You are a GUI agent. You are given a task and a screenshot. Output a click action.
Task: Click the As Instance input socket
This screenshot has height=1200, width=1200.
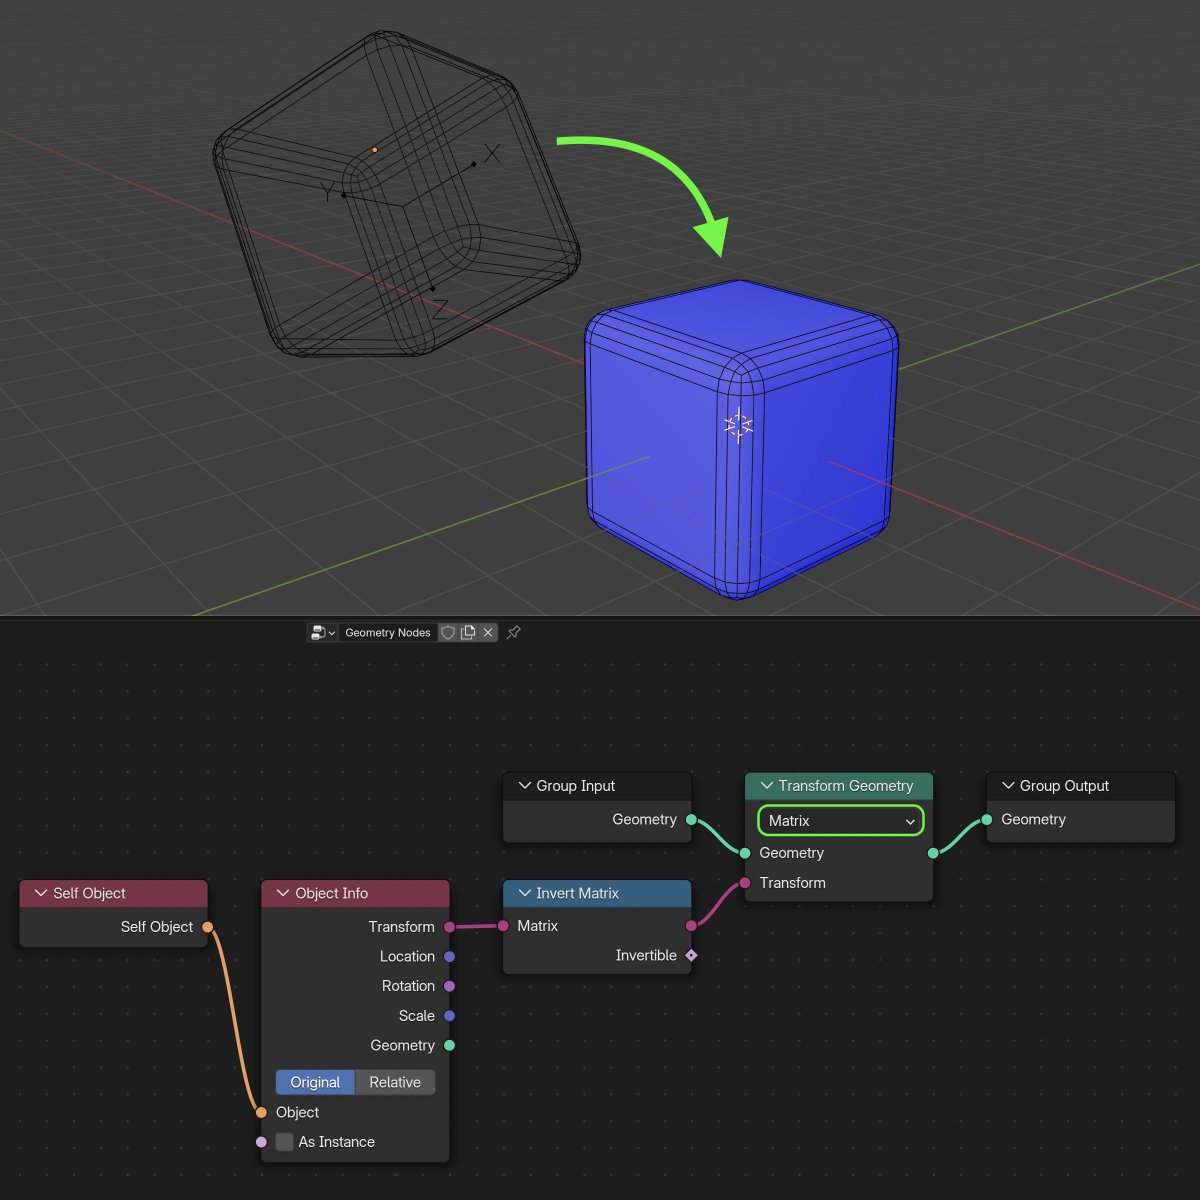pyautogui.click(x=261, y=1142)
